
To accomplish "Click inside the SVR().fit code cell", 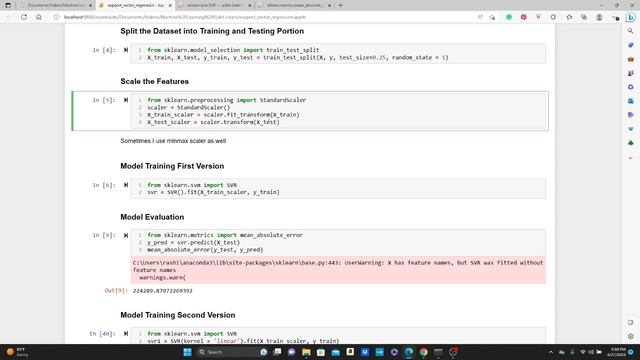I will [x=338, y=189].
